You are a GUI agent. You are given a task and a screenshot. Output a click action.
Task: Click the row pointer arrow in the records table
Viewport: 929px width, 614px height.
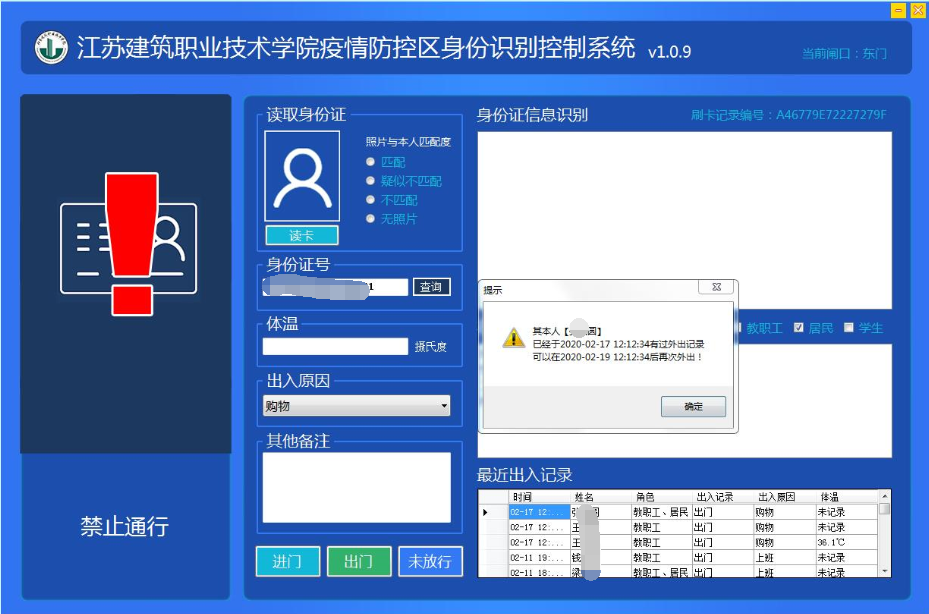pyautogui.click(x=486, y=512)
